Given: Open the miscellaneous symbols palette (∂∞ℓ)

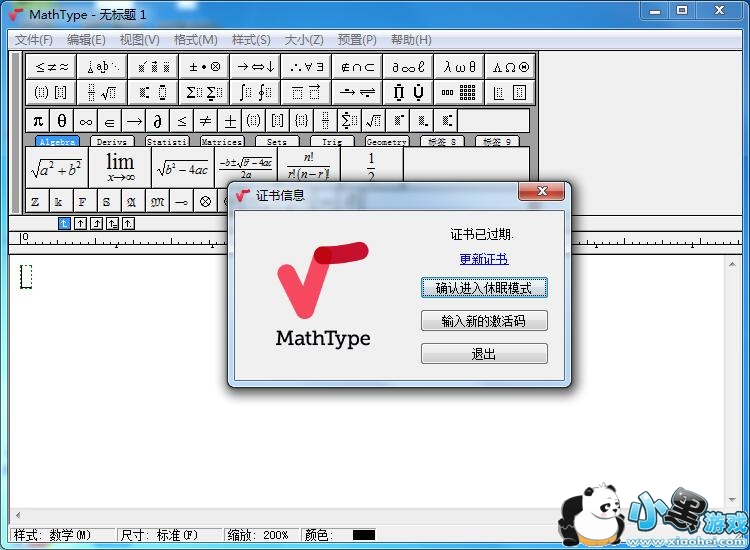Looking at the screenshot, I should (x=408, y=67).
